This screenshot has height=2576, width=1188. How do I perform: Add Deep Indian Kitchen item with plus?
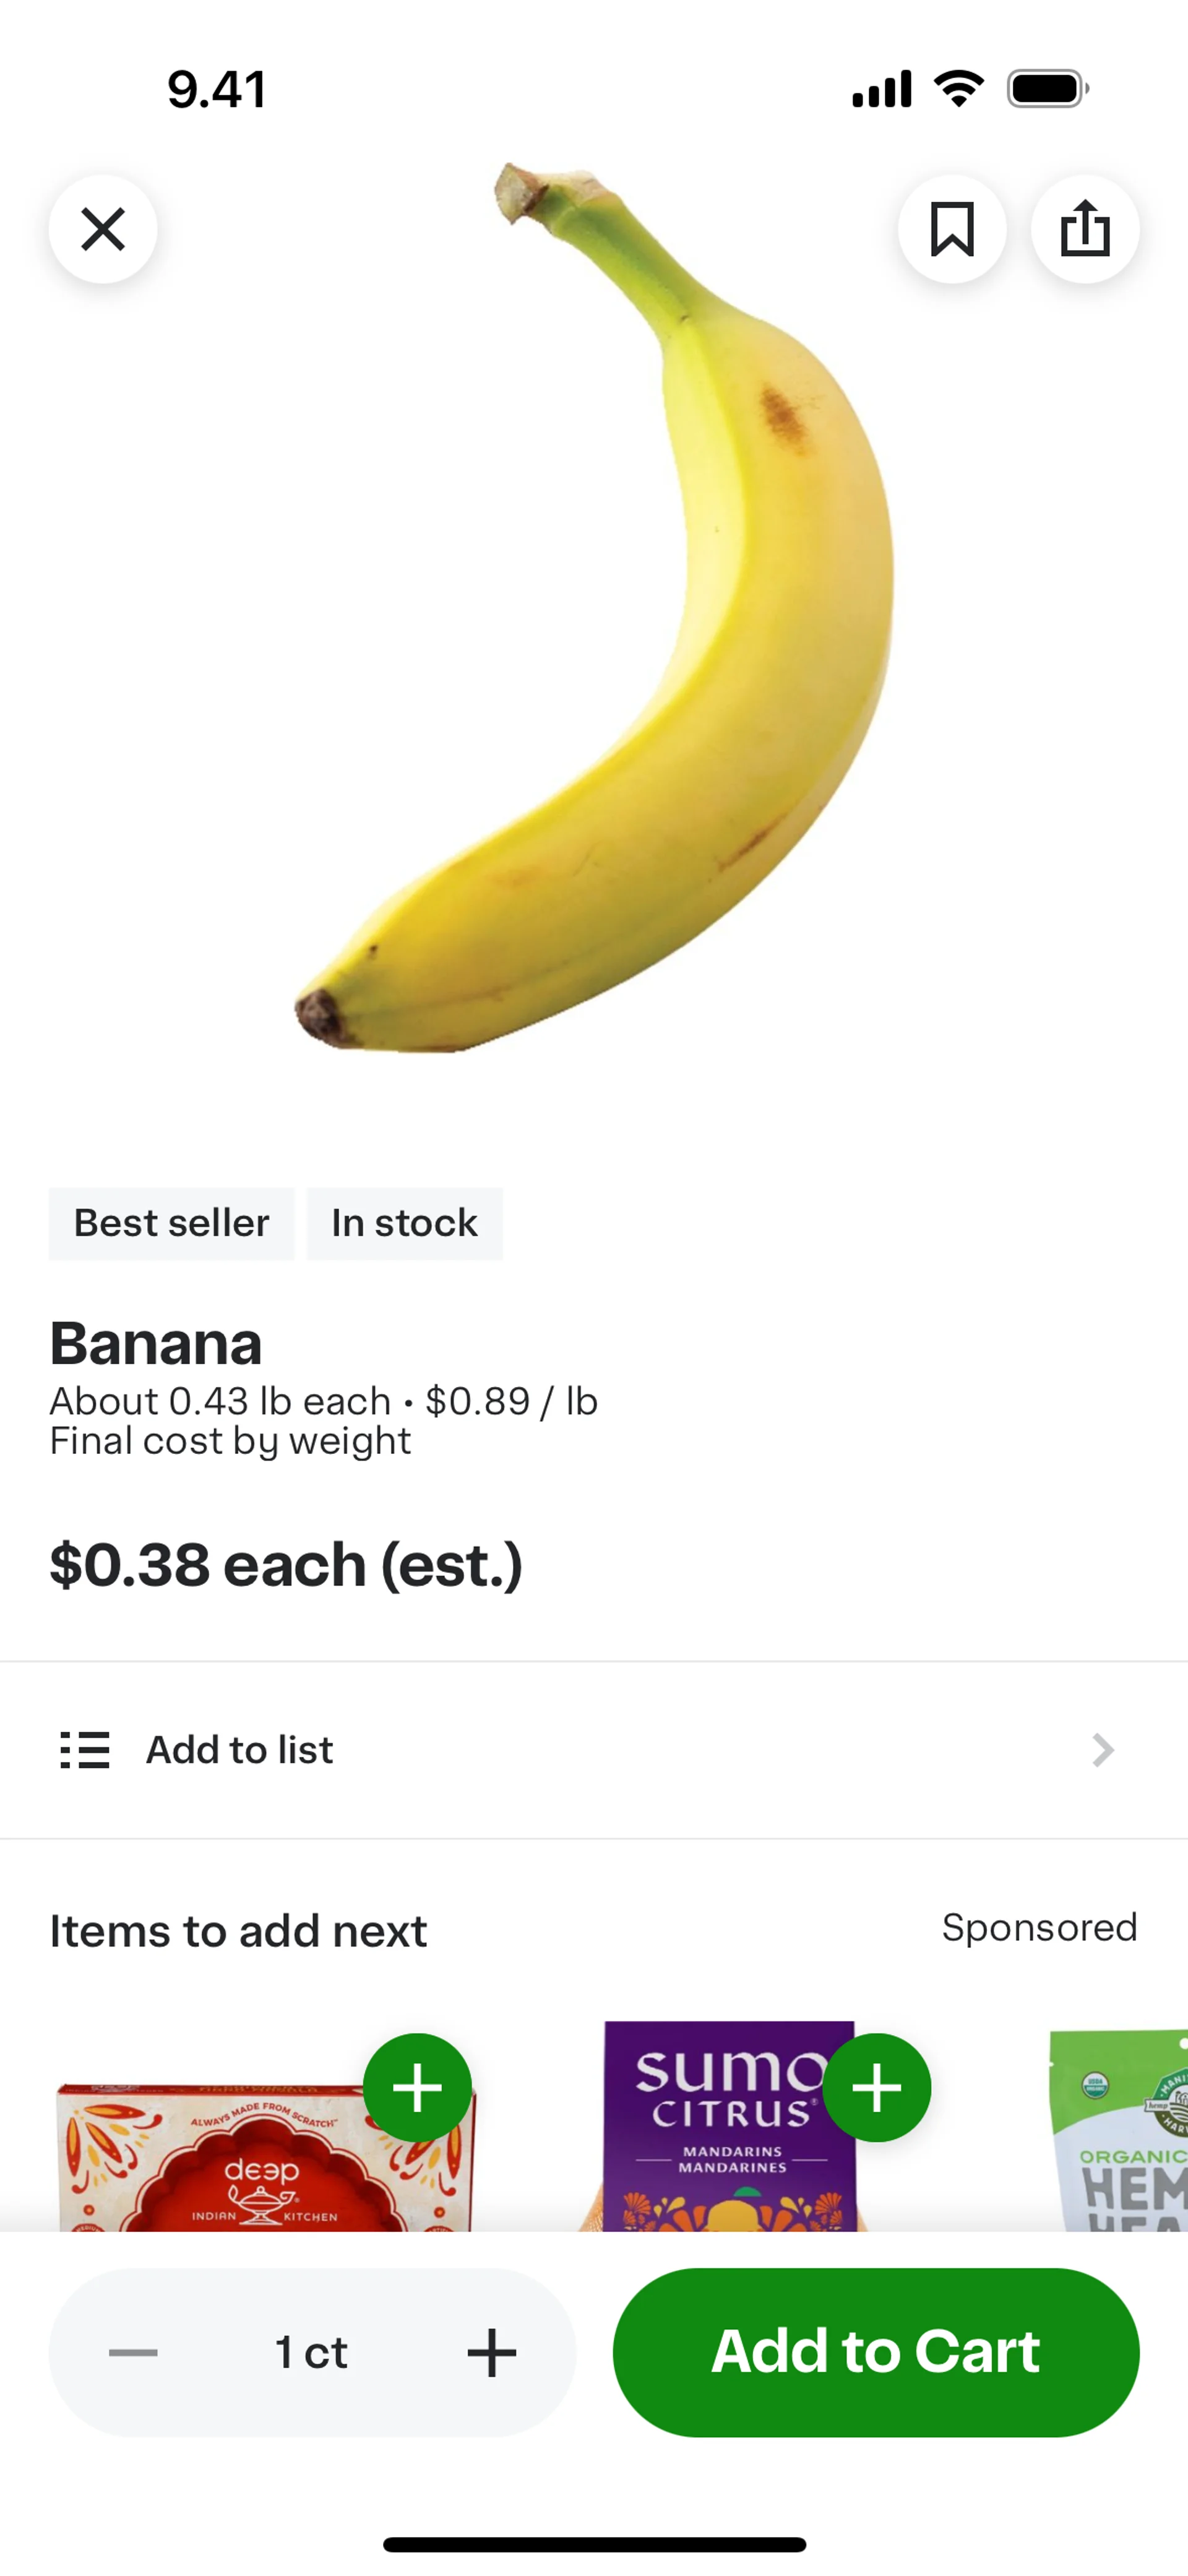pyautogui.click(x=417, y=2087)
